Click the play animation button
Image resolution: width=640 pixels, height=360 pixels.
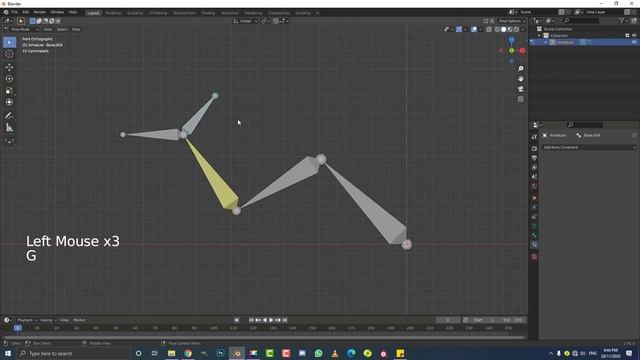271,320
